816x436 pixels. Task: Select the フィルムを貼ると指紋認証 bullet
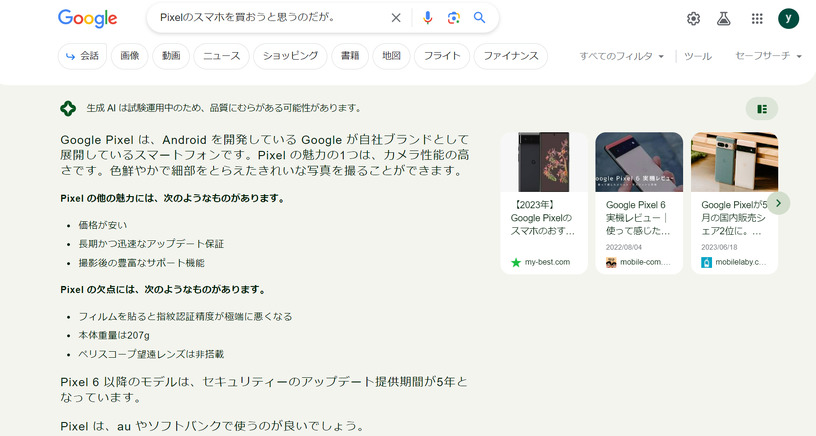[185, 317]
